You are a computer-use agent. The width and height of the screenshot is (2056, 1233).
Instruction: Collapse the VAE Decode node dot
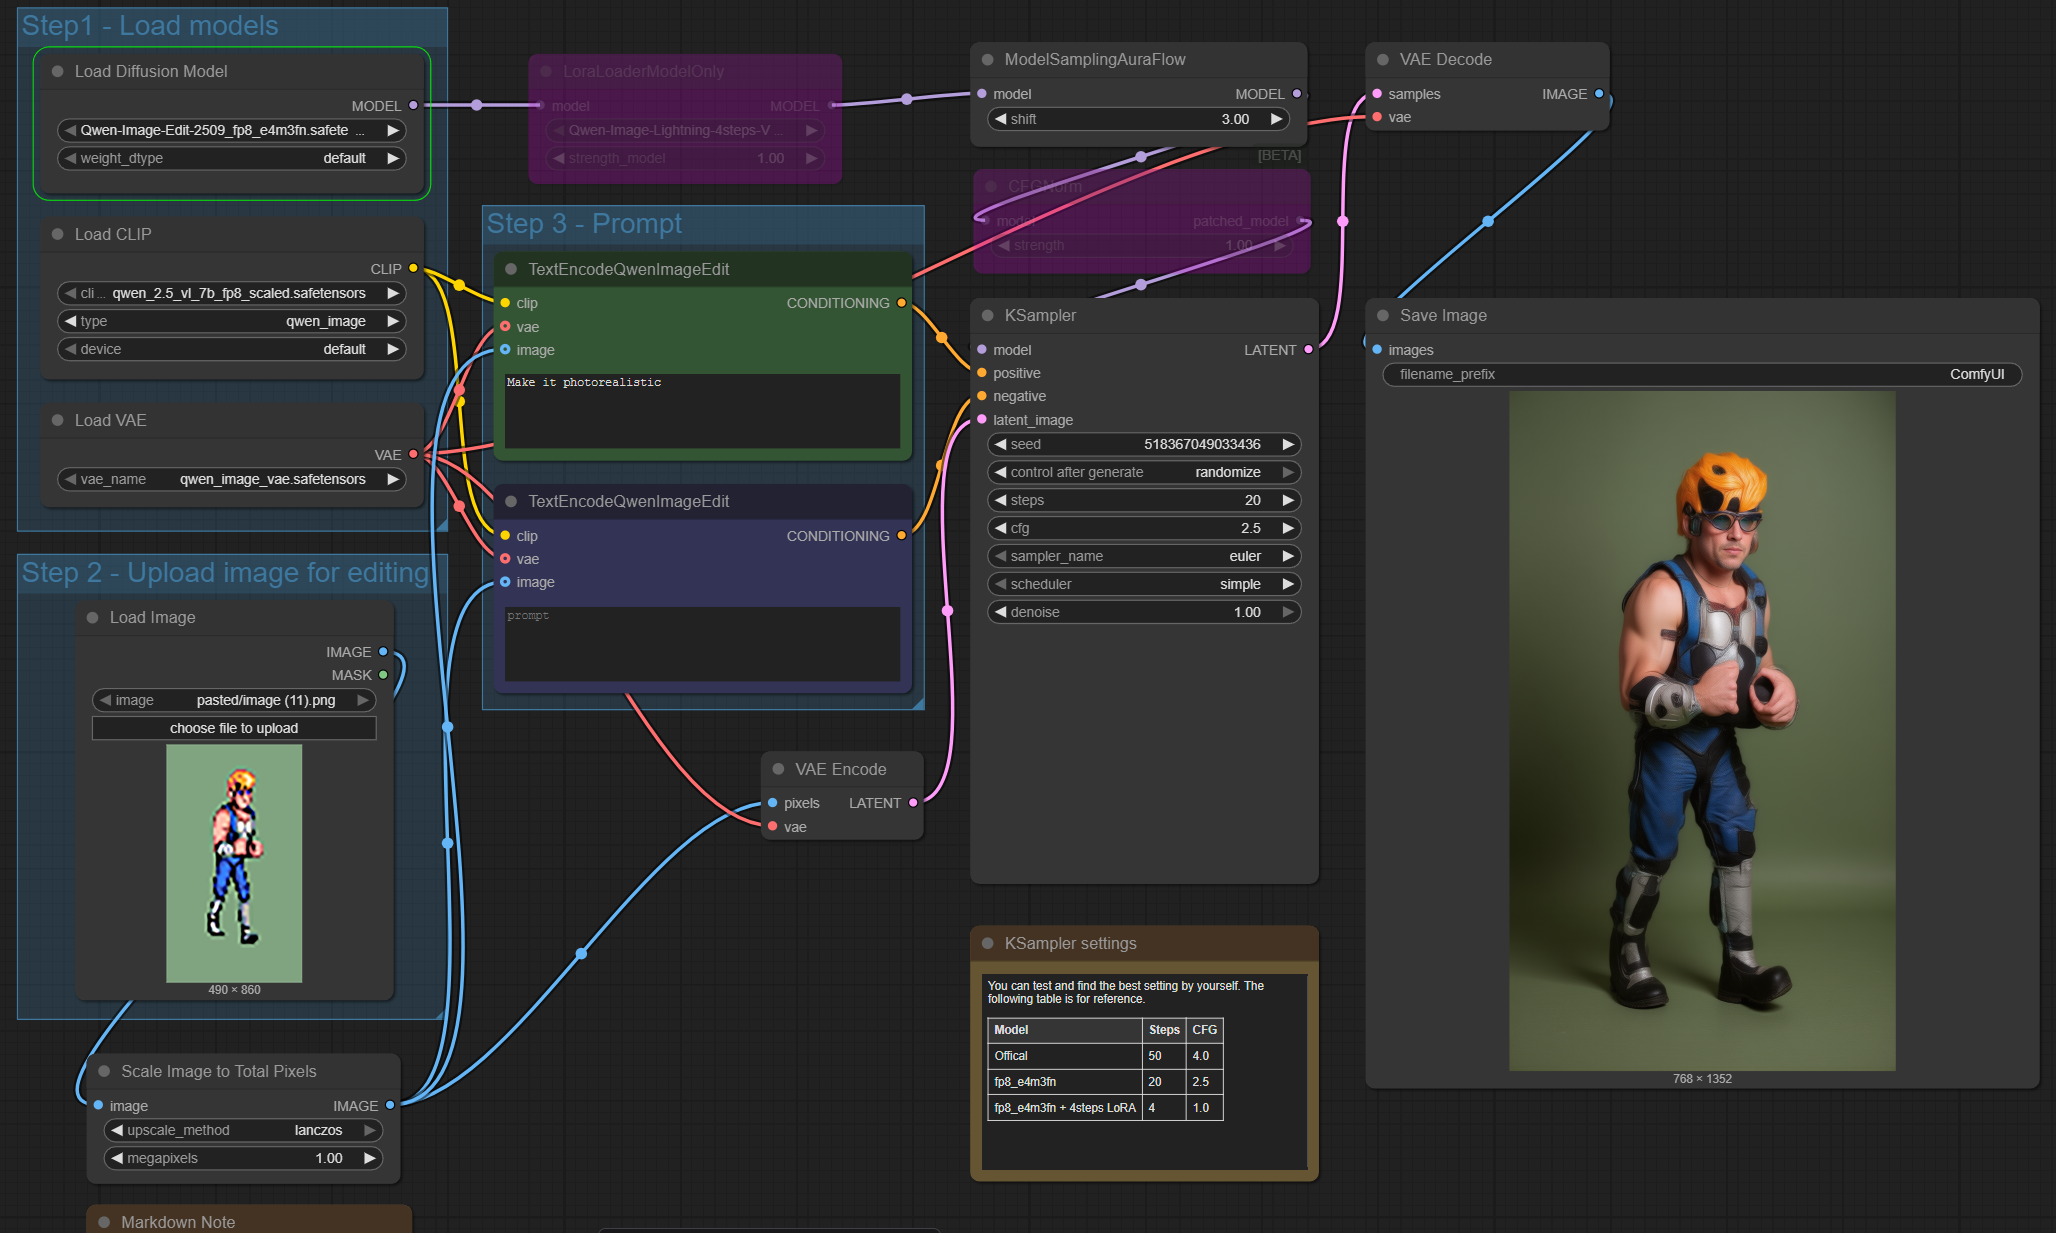[x=1382, y=60]
